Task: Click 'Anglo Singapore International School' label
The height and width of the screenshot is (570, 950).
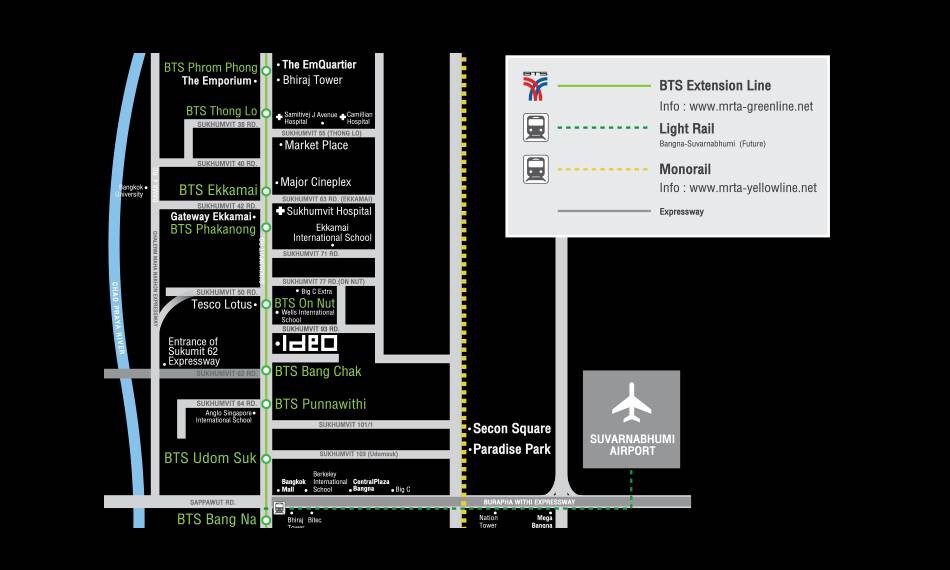Action: pos(224,416)
